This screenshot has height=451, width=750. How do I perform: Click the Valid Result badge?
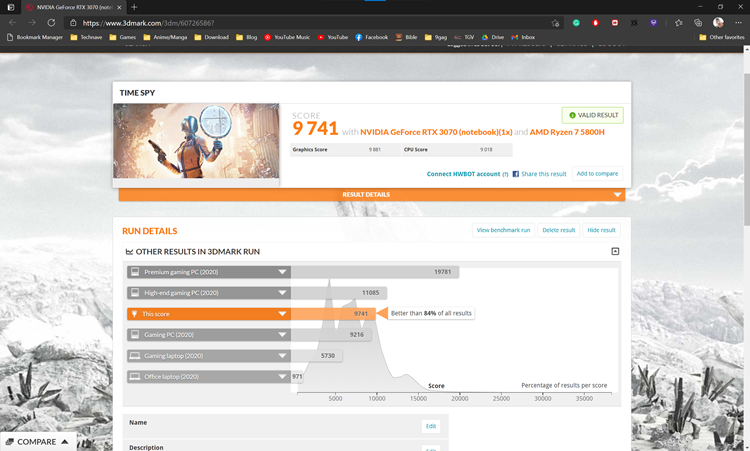pyautogui.click(x=593, y=115)
